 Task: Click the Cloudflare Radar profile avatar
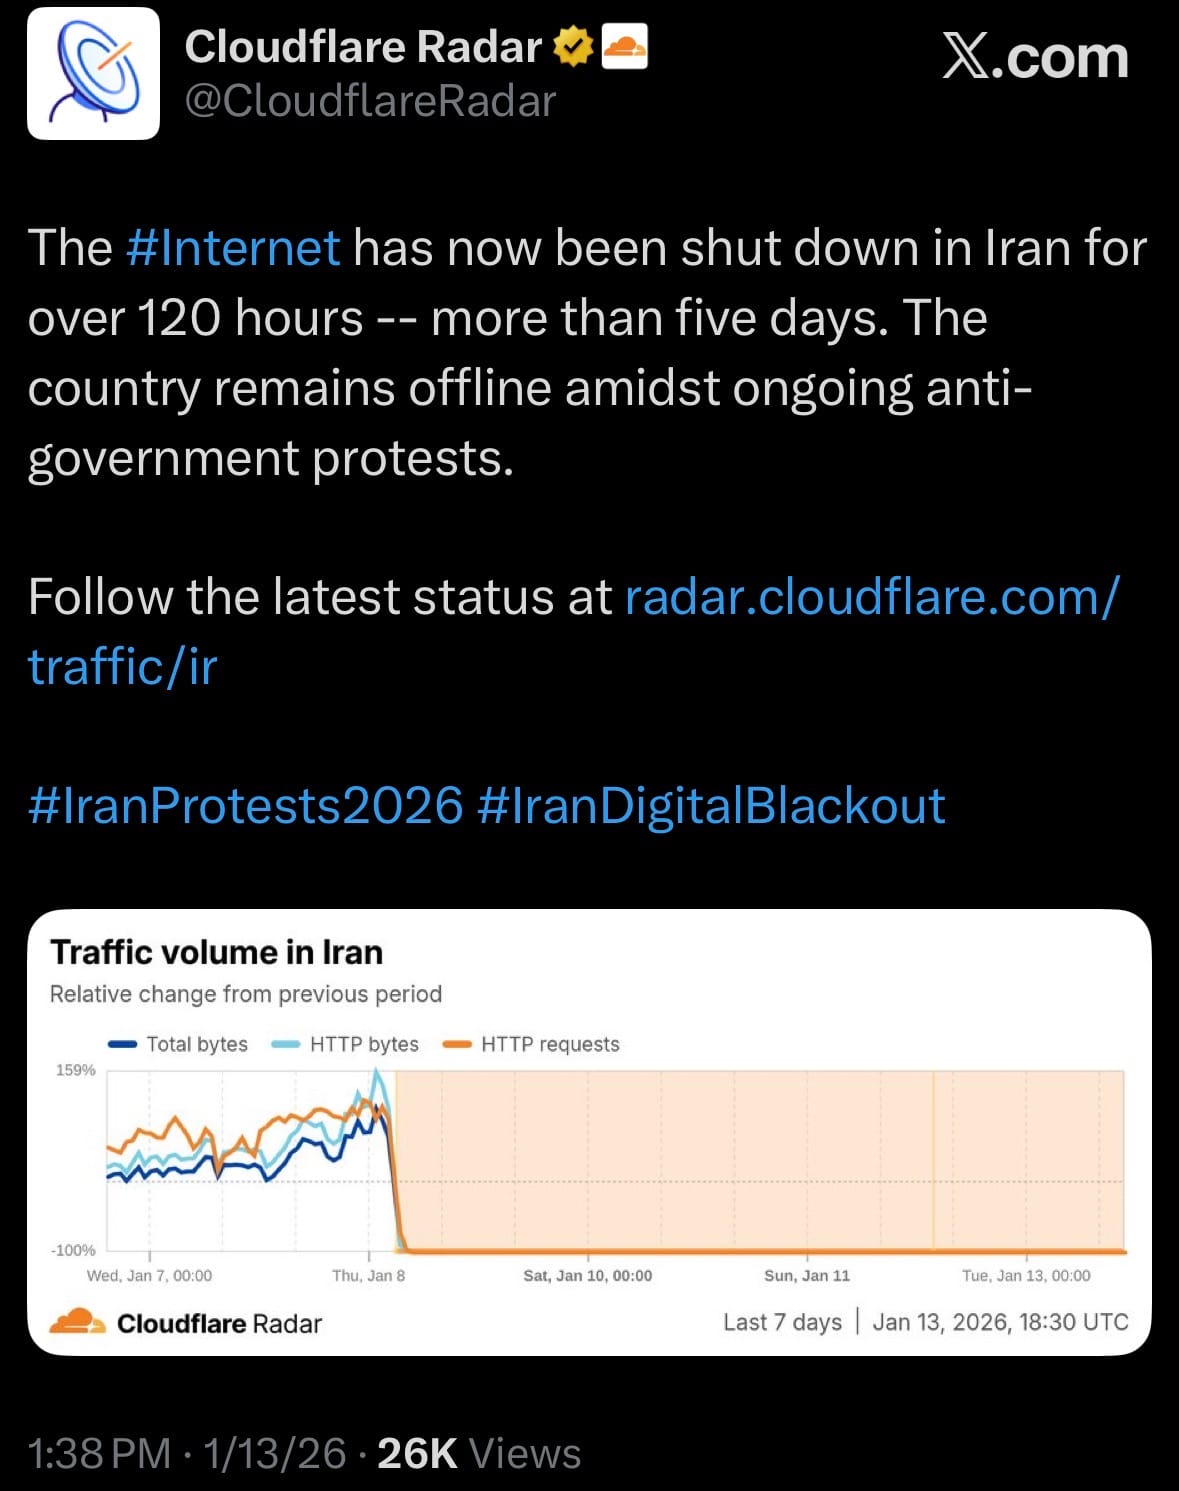coord(93,74)
